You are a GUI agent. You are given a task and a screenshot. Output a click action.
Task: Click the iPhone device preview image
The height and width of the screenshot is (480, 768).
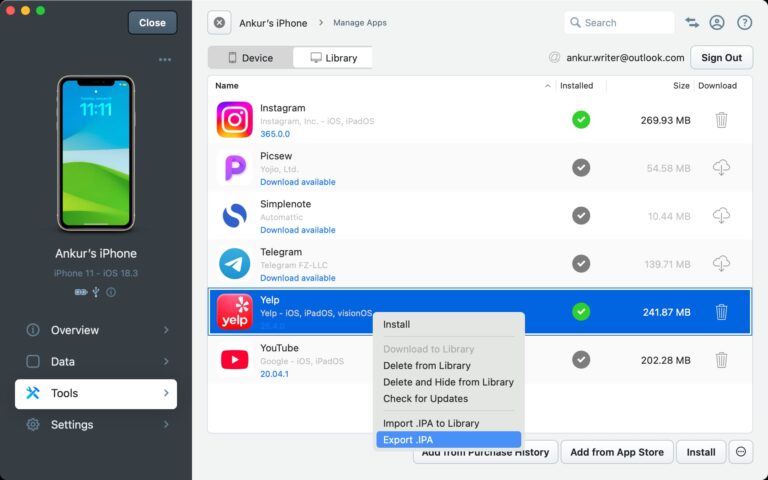(x=96, y=153)
